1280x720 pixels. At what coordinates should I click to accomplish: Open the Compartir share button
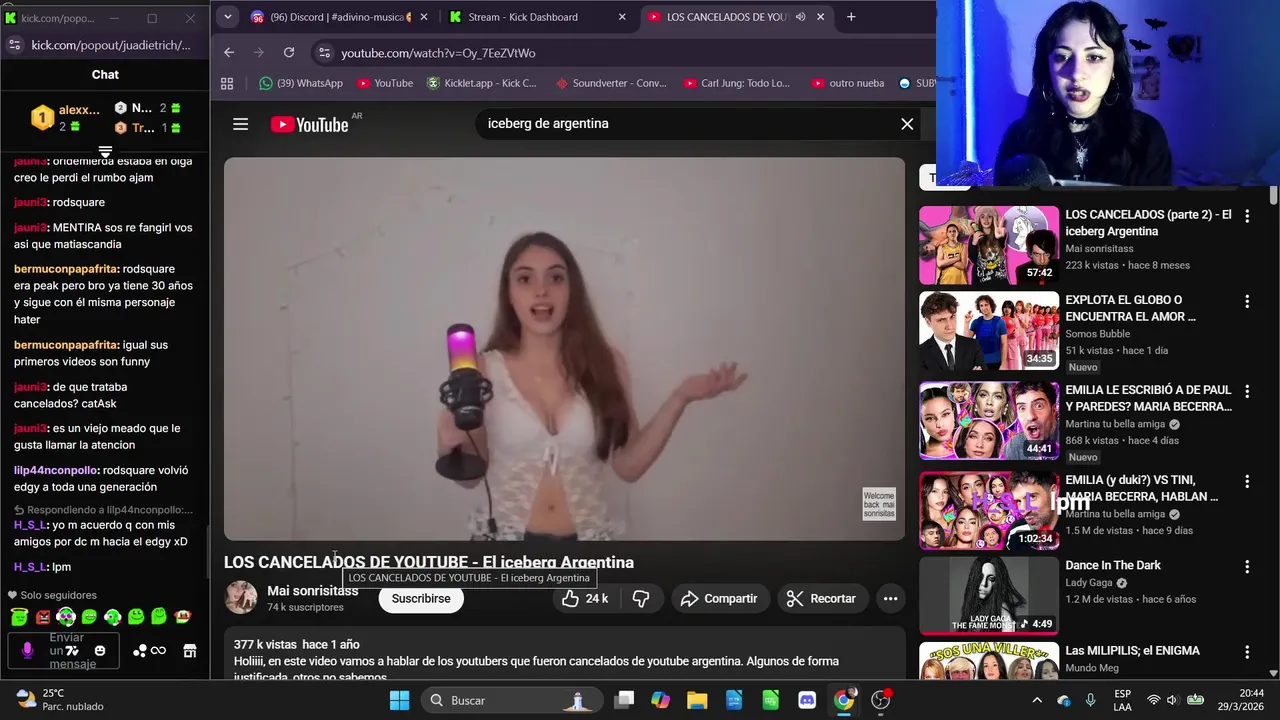click(719, 598)
